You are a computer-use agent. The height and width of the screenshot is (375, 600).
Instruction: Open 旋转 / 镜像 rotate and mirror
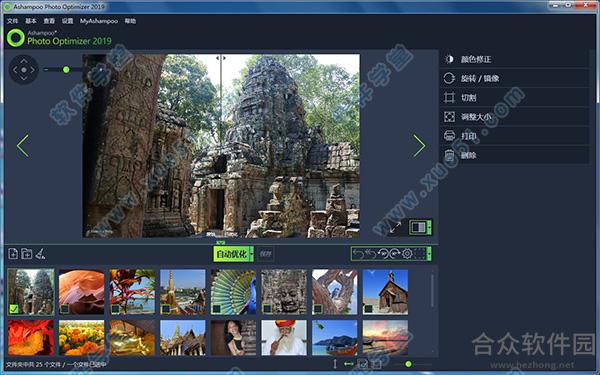click(x=514, y=78)
